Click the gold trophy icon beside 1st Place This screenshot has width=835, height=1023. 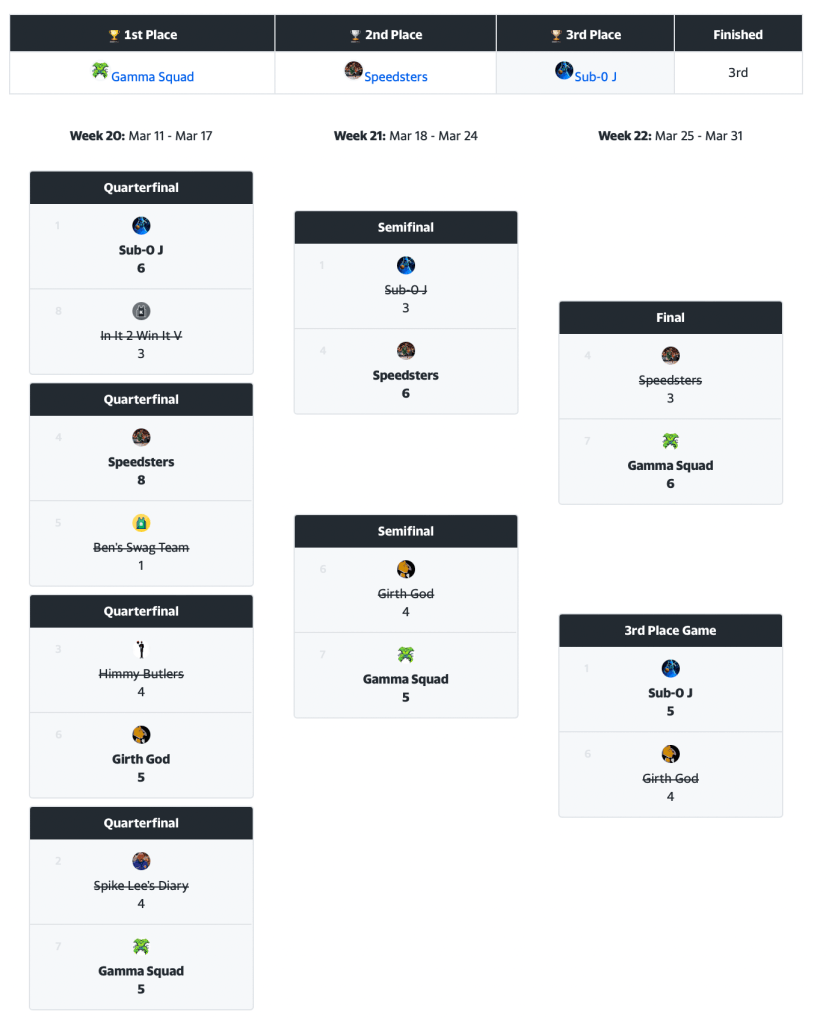click(x=114, y=36)
